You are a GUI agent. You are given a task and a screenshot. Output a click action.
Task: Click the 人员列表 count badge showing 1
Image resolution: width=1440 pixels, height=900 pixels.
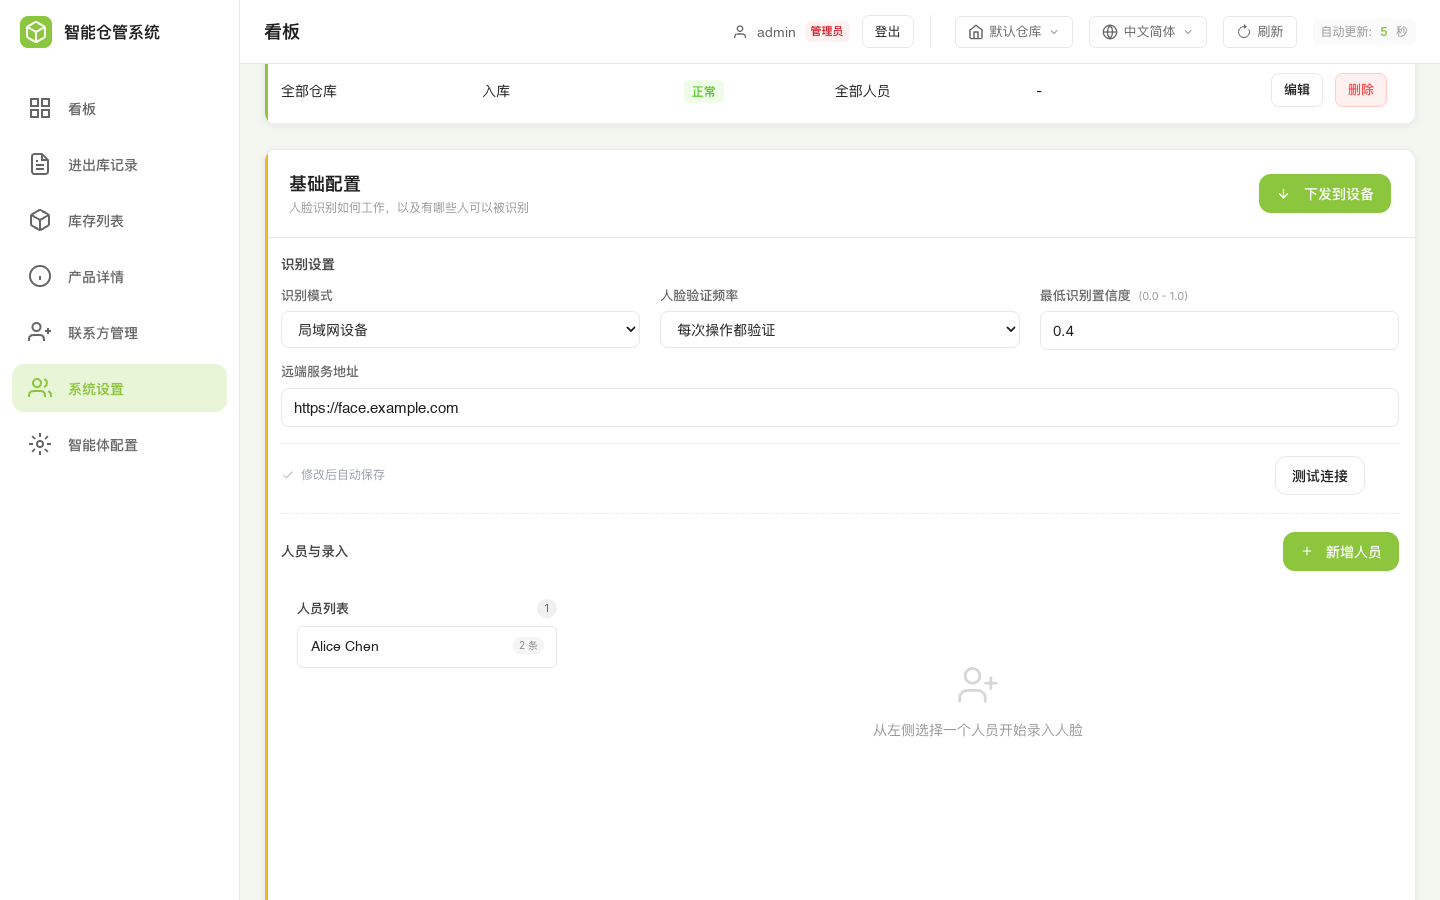(547, 608)
